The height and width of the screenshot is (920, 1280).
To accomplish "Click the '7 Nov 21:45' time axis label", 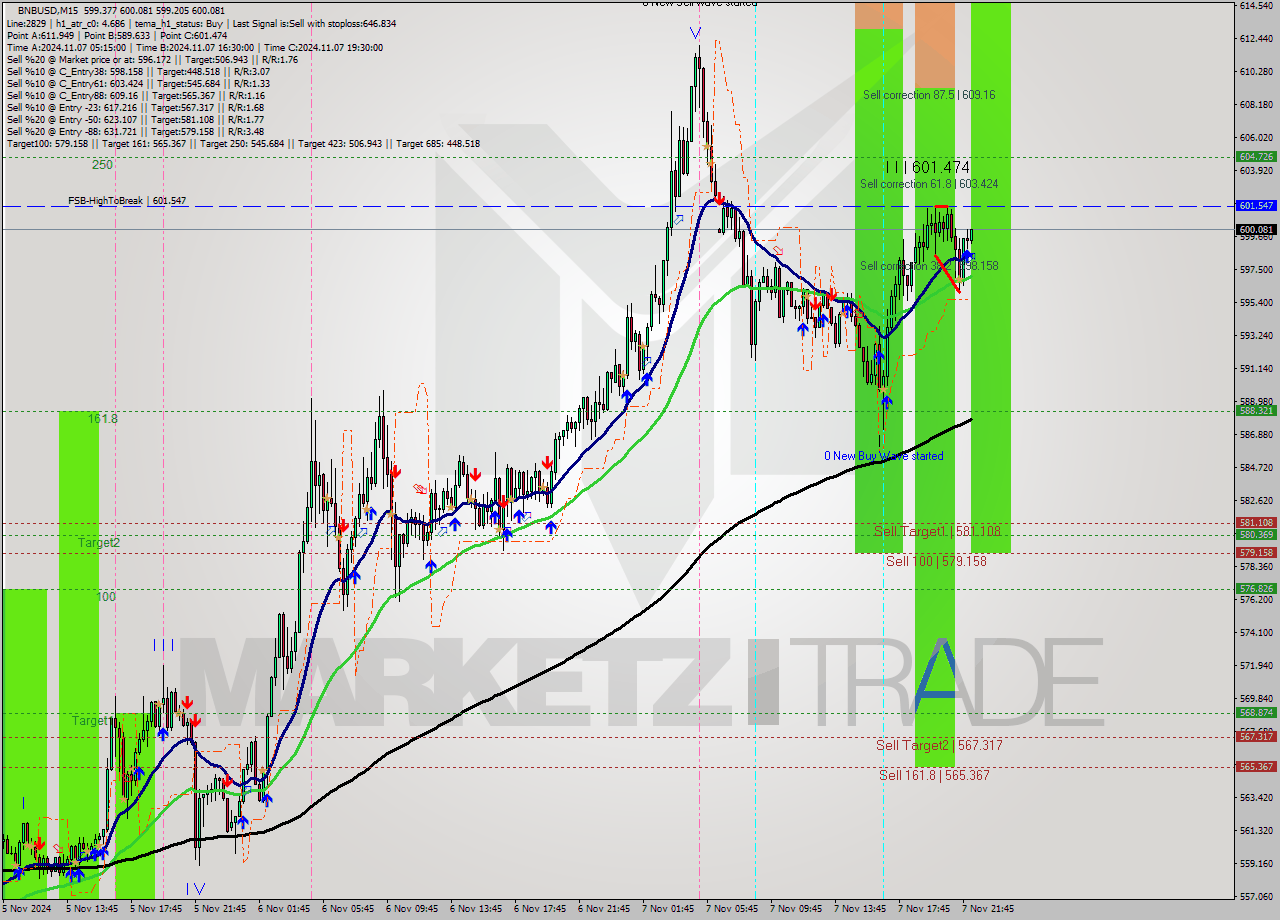I will pos(988,908).
